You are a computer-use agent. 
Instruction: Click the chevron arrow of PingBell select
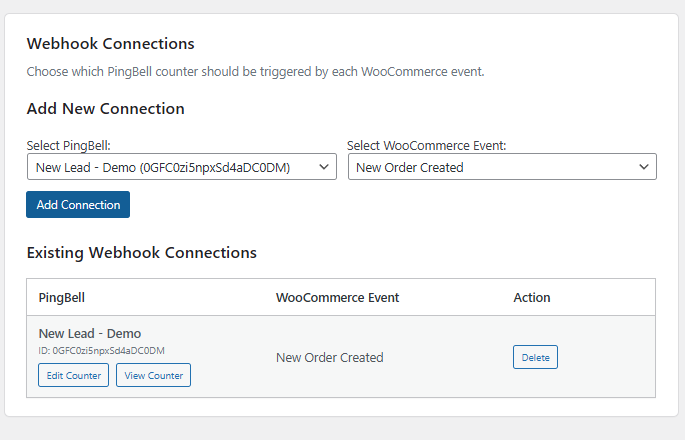pyautogui.click(x=324, y=167)
